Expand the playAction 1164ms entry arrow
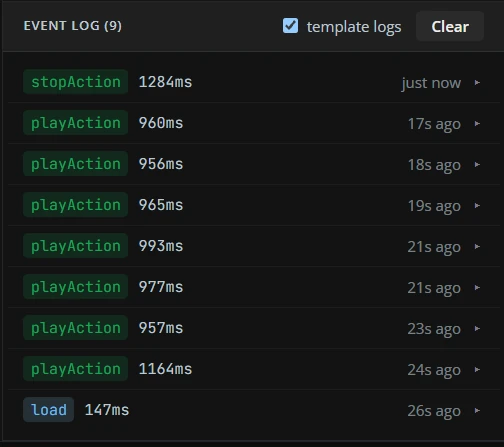This screenshot has width=504, height=447. coord(477,369)
